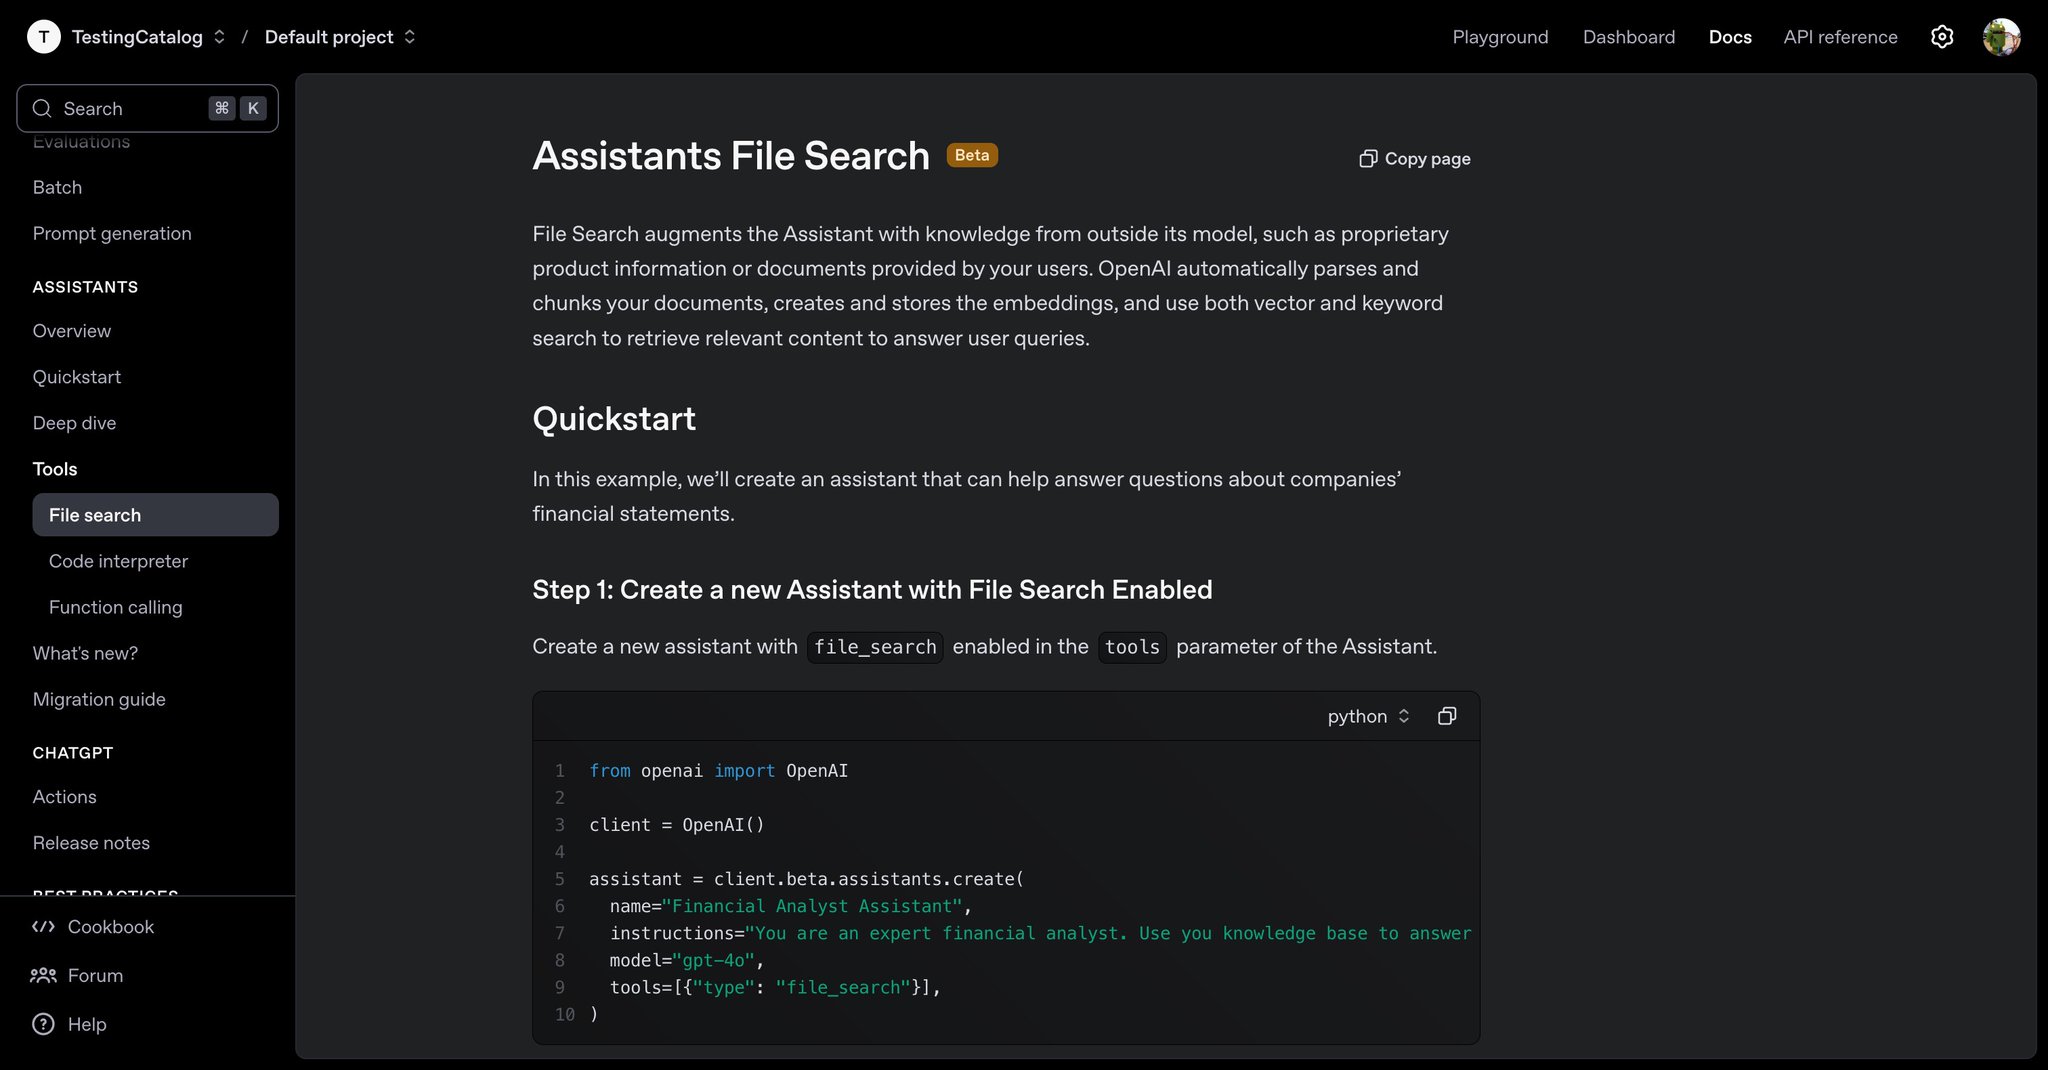Open the settings gear icon

1941,37
